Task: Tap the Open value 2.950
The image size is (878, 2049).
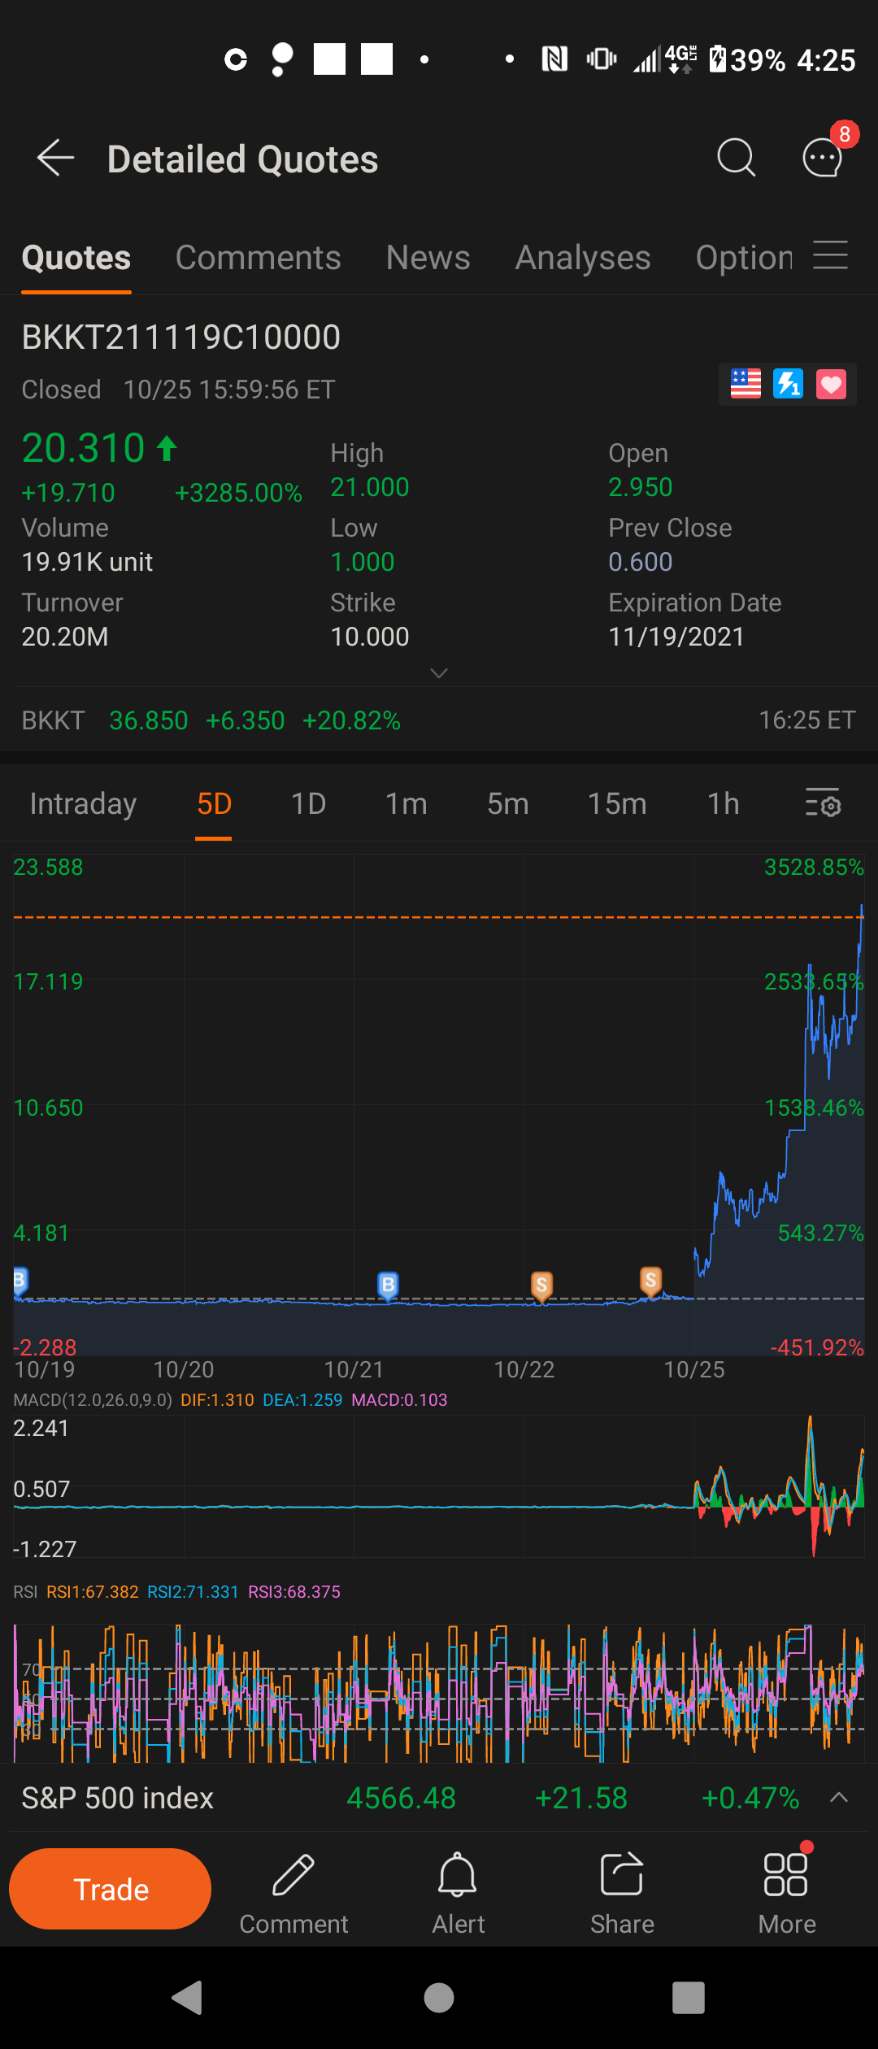Action: (x=640, y=487)
